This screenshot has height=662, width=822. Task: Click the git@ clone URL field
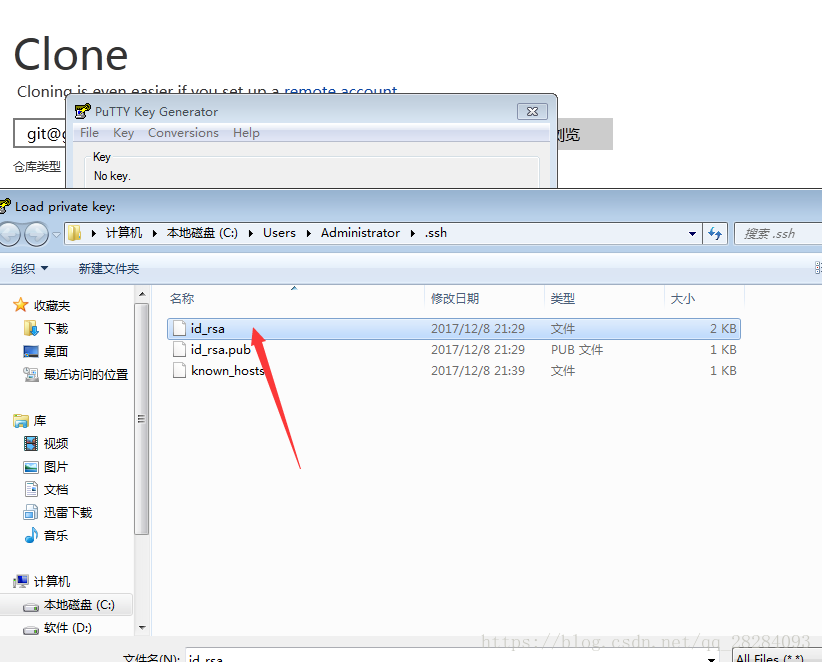(x=41, y=135)
